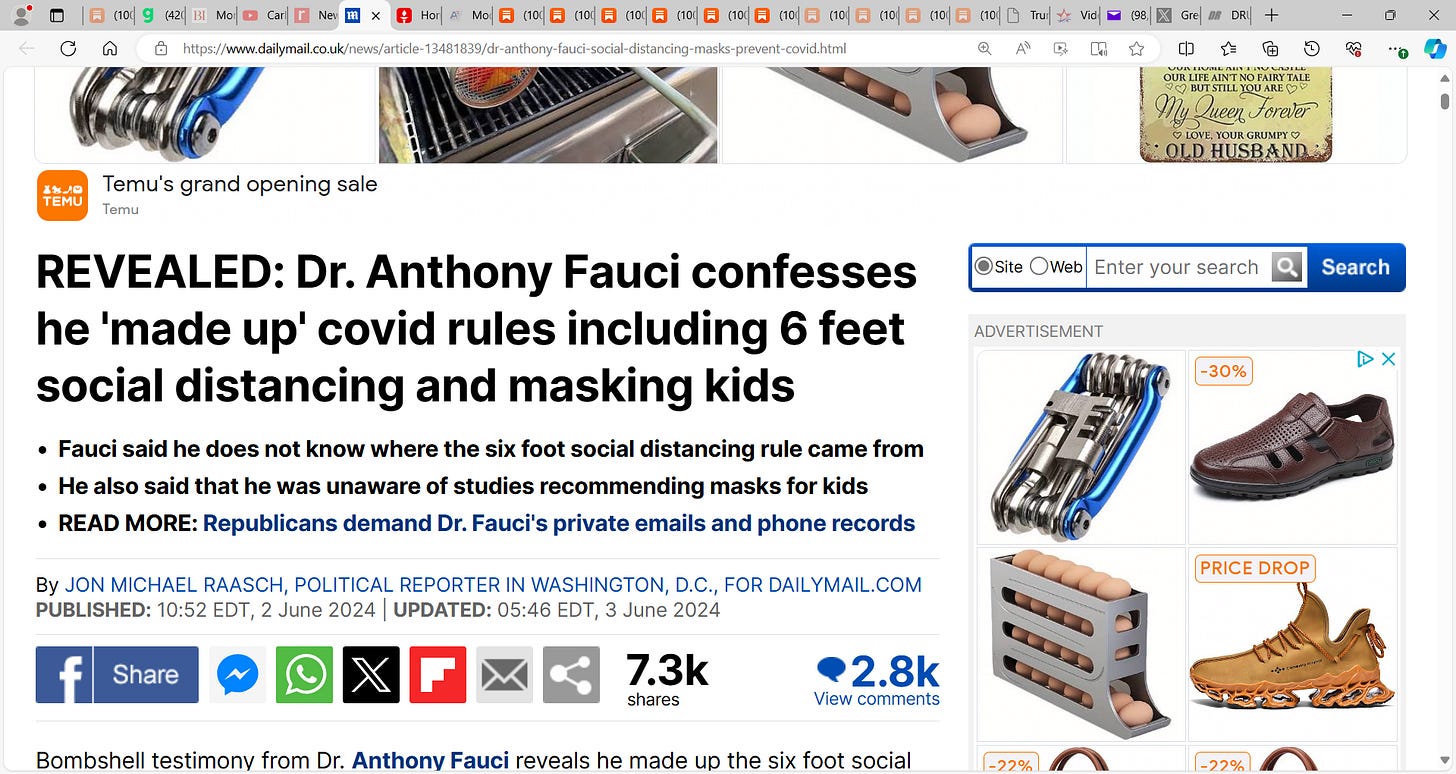Image resolution: width=1456 pixels, height=774 pixels.
Task: Share article on X icon
Action: (371, 675)
